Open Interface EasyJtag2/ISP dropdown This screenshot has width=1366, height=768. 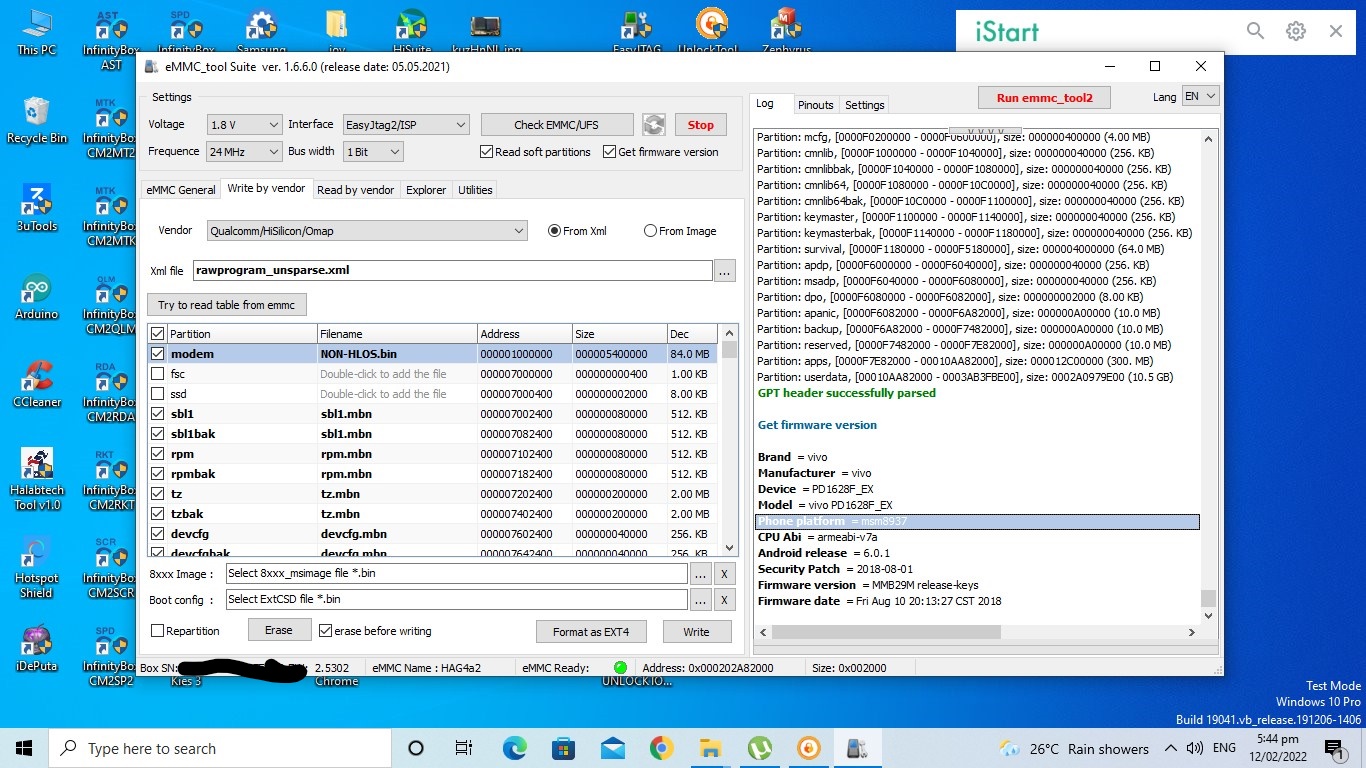click(x=405, y=125)
